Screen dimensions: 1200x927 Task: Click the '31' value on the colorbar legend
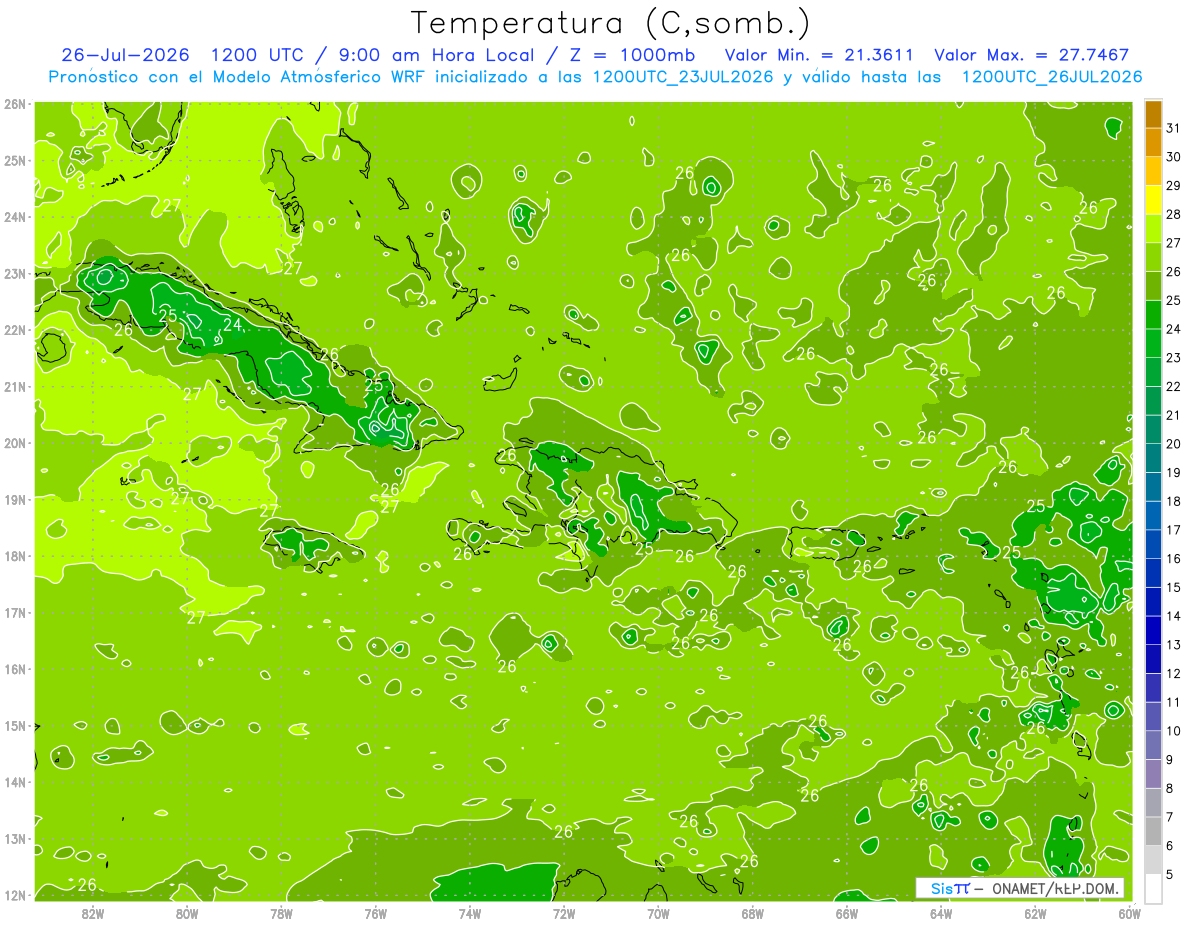1173,128
